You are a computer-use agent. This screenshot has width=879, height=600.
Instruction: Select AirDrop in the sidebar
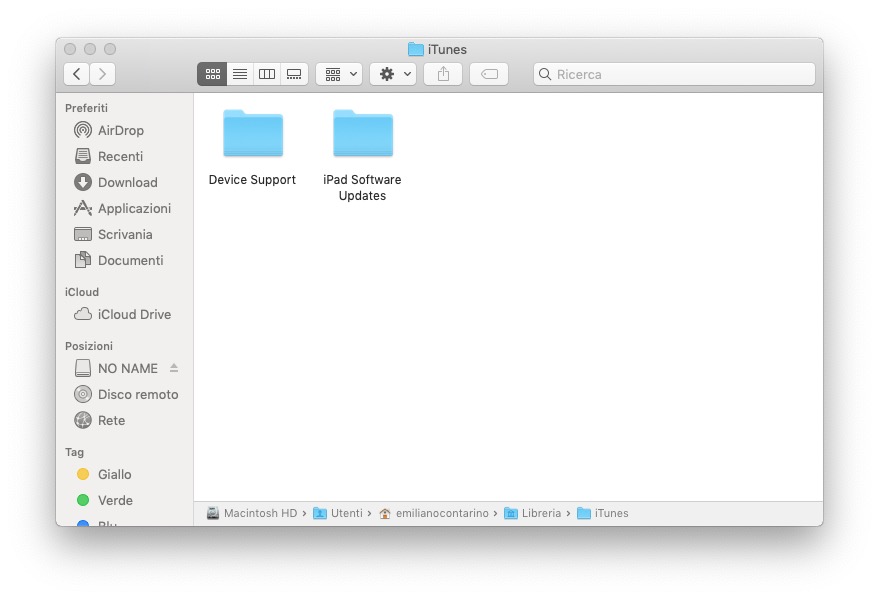(x=115, y=130)
